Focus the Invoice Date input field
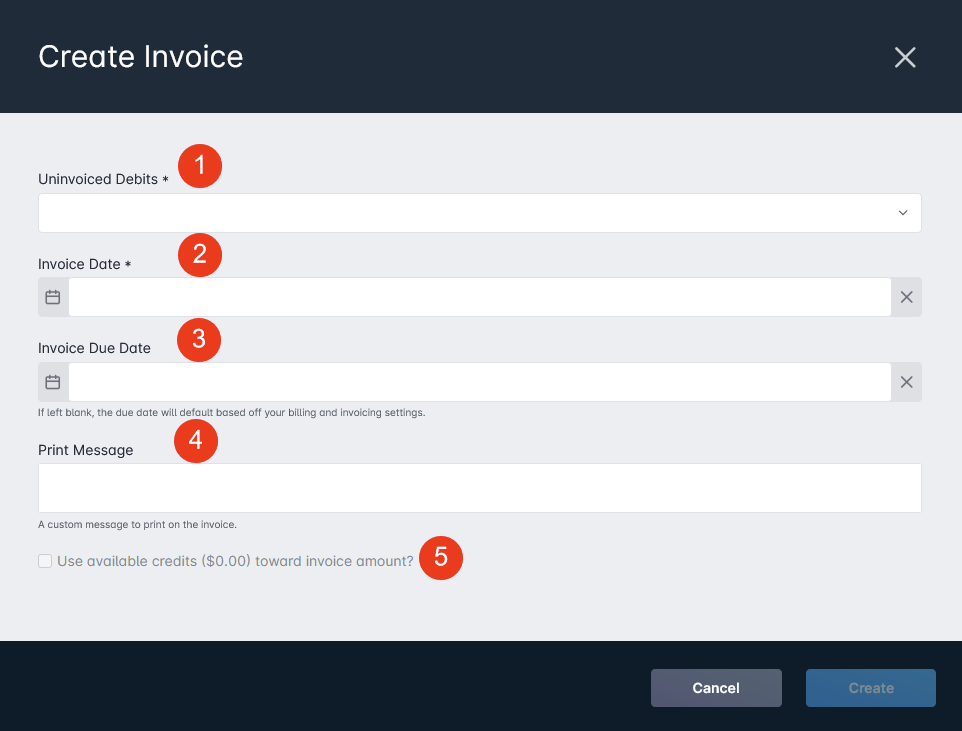Viewport: 962px width, 731px height. point(480,297)
